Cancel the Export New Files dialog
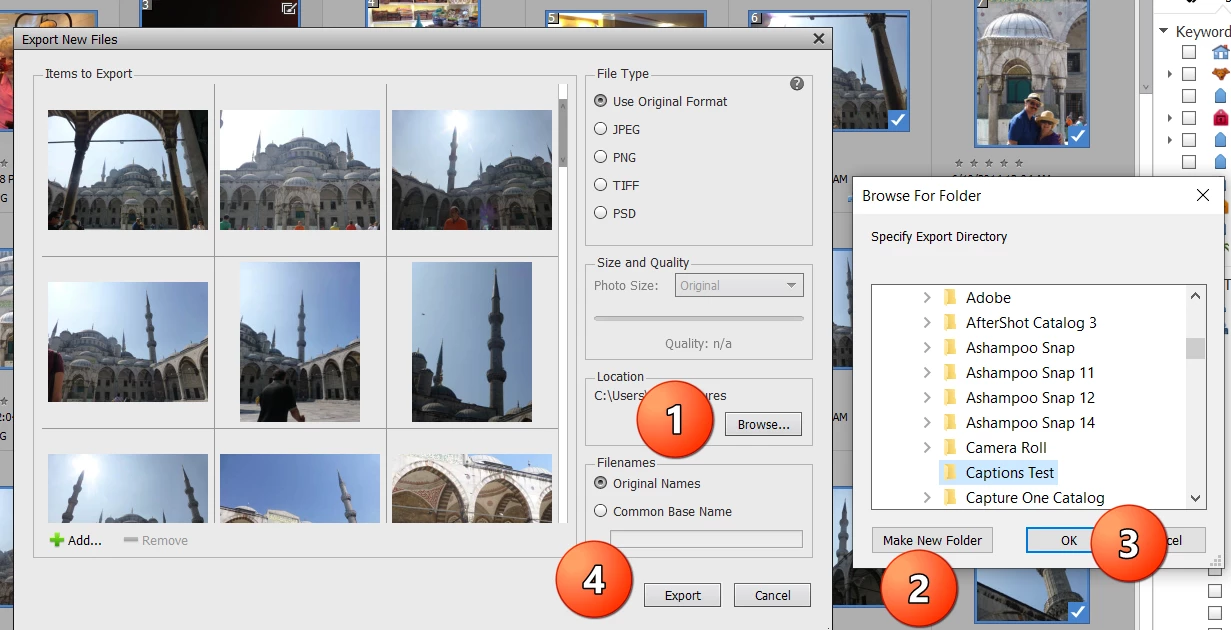 point(772,595)
